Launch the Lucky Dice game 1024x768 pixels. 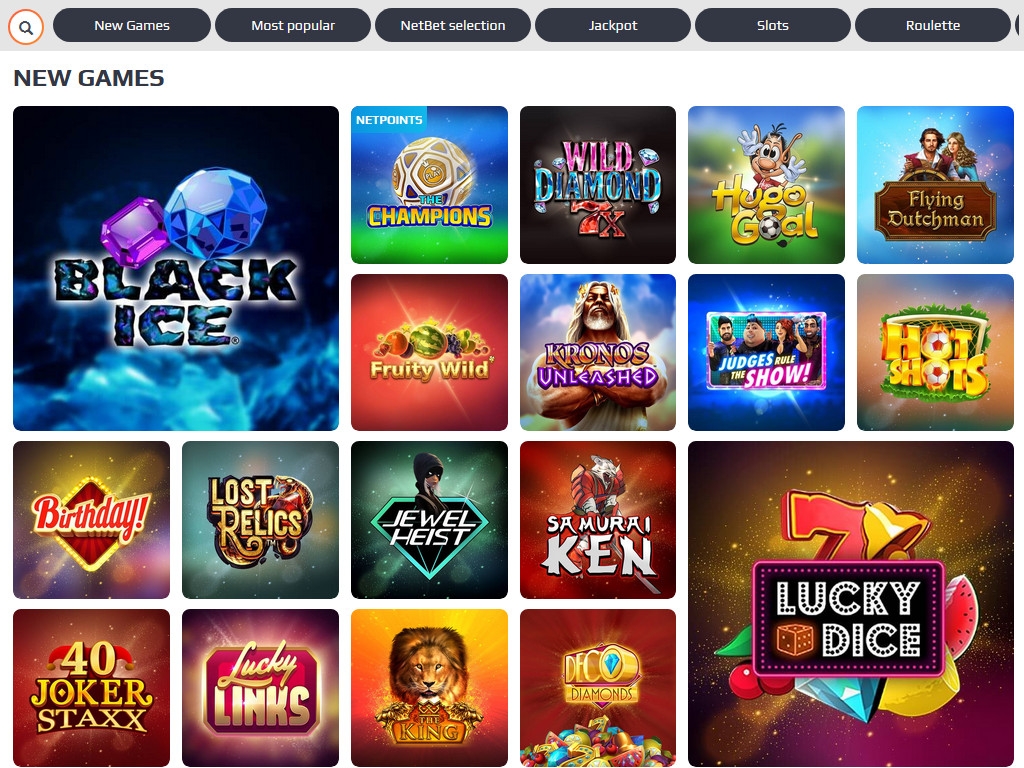851,603
